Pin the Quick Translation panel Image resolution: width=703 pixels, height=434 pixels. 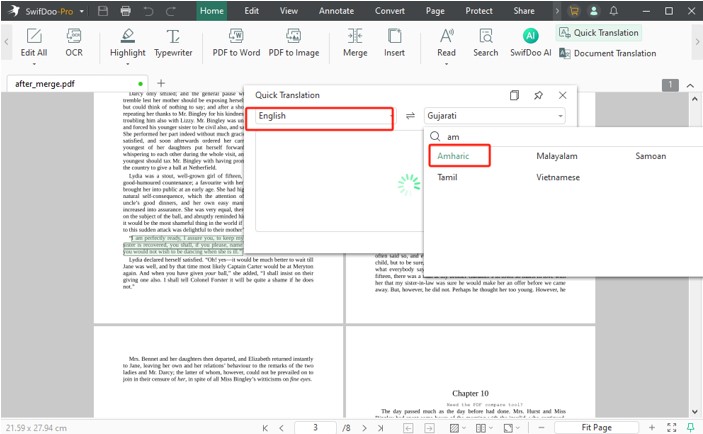(x=538, y=95)
